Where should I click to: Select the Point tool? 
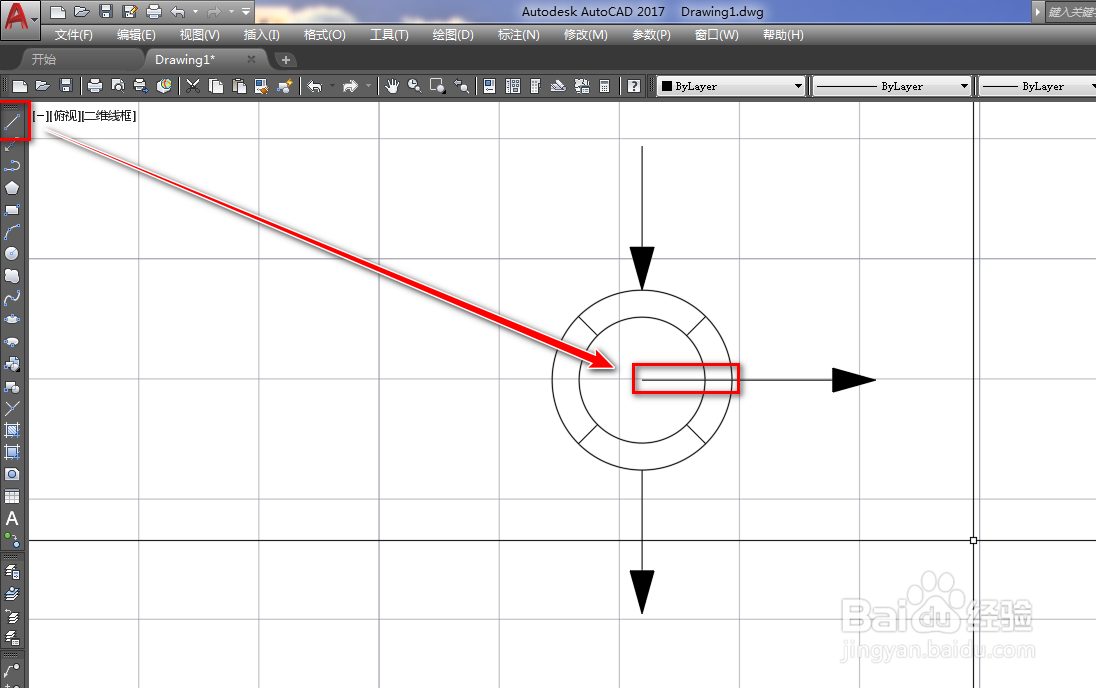click(x=12, y=408)
